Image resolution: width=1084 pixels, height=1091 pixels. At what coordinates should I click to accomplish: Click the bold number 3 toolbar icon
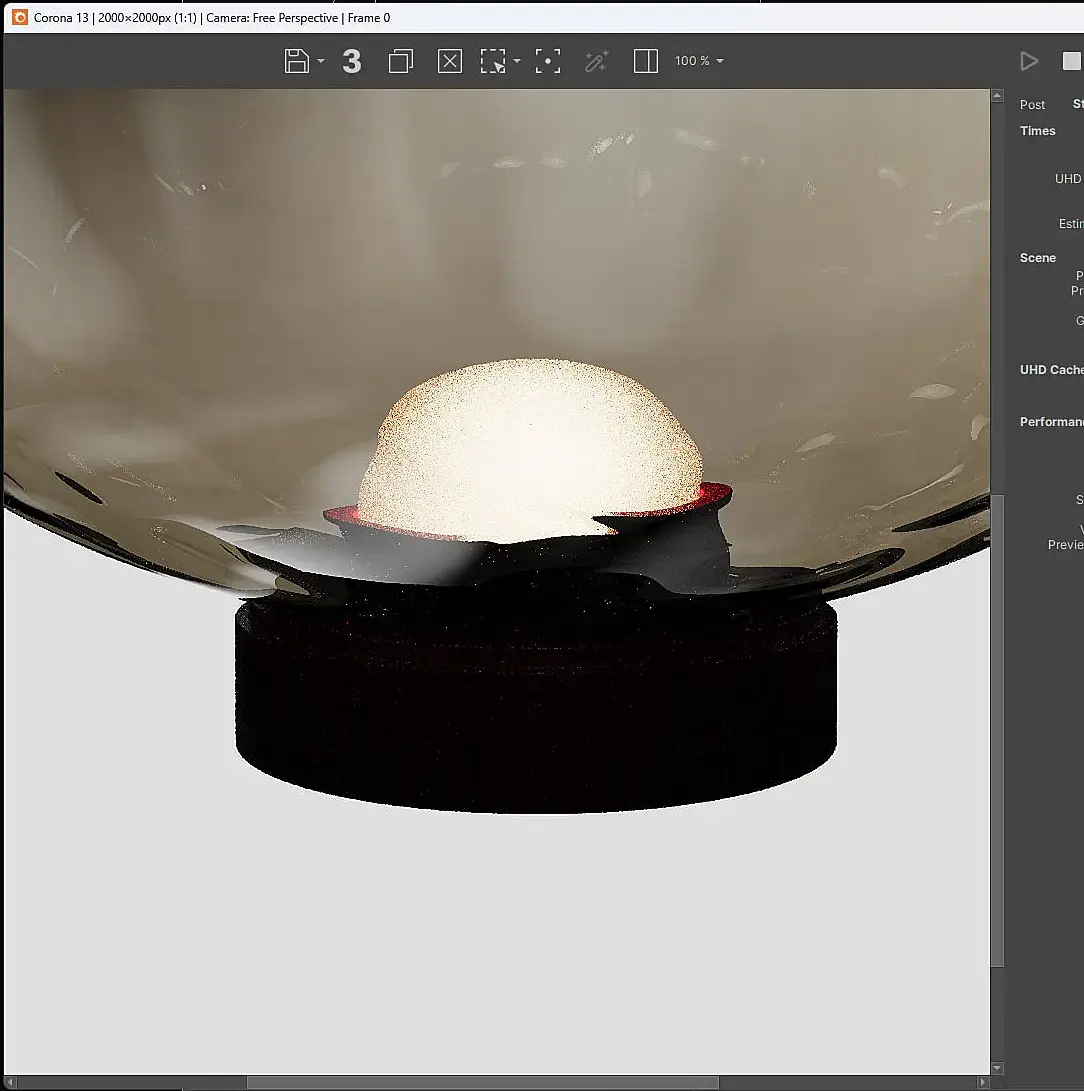coord(351,61)
